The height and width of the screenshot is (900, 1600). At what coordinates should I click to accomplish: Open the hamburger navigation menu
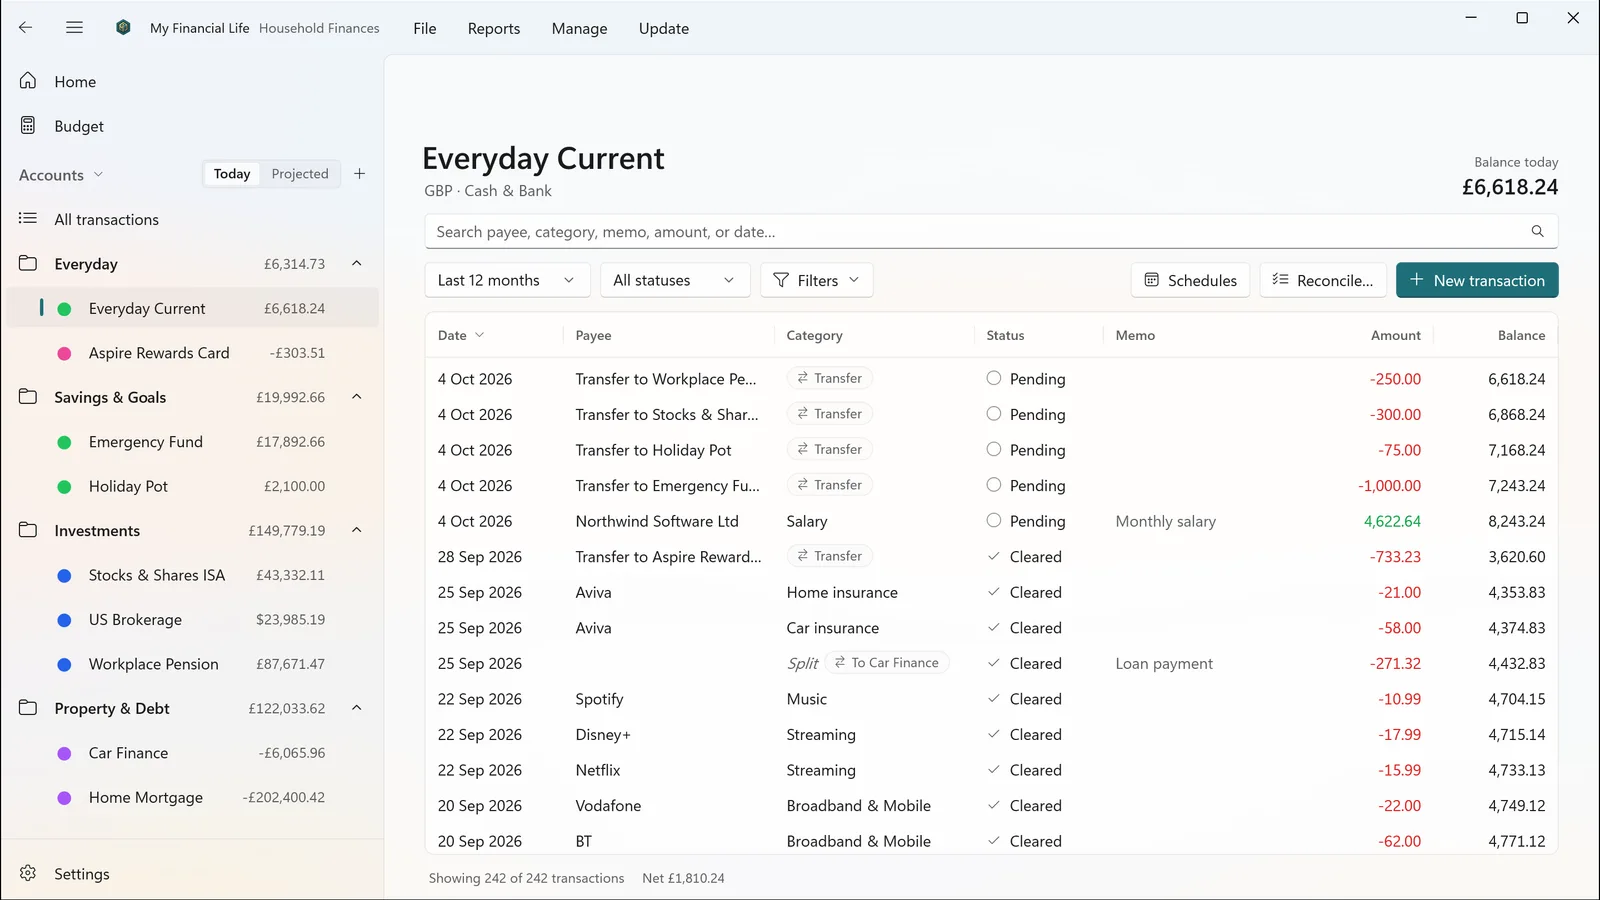[x=74, y=28]
